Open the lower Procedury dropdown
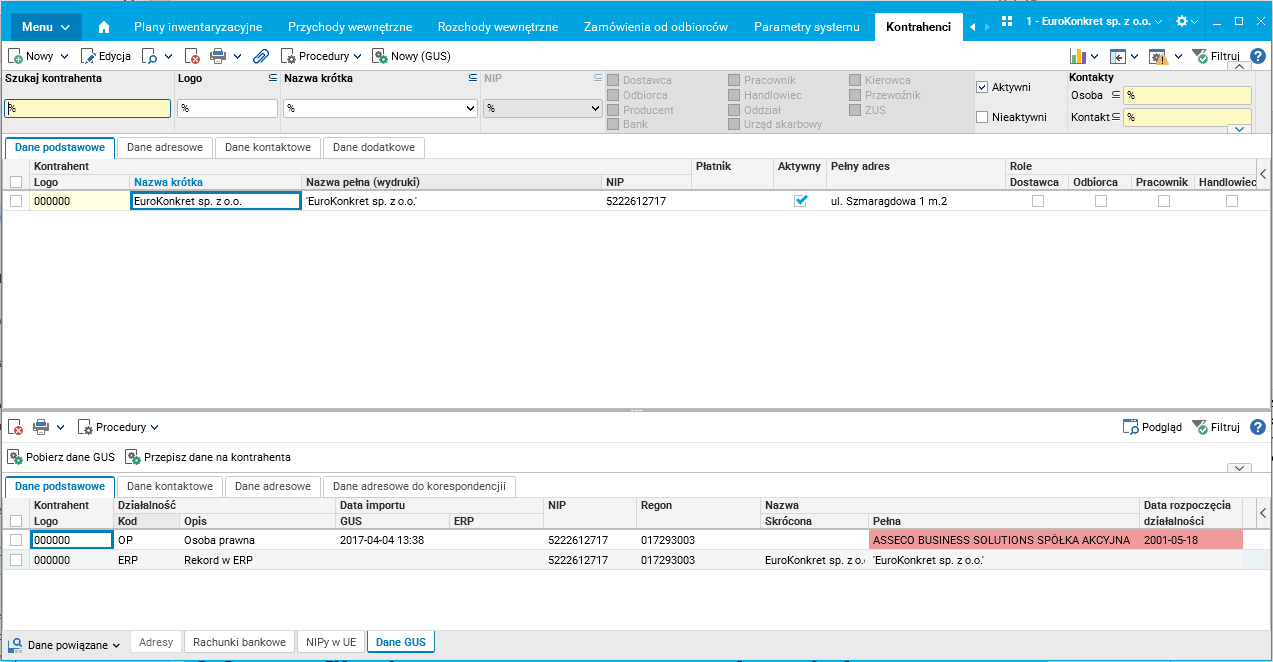1273x662 pixels. point(118,427)
